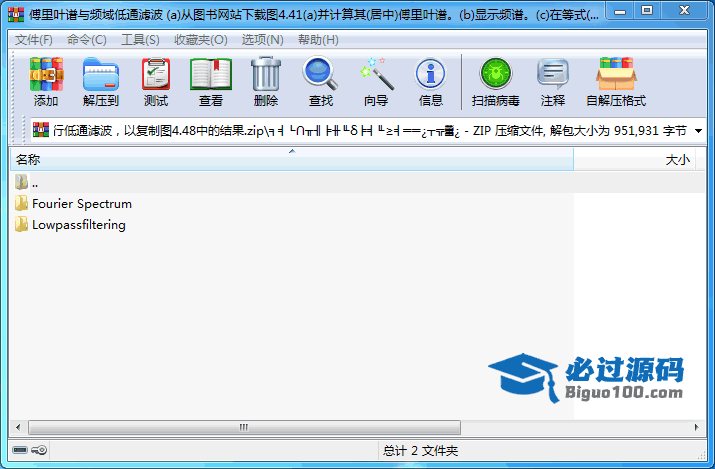Select 'Lowpassfiltering' row text
Viewport: 715px width, 469px height.
click(79, 225)
